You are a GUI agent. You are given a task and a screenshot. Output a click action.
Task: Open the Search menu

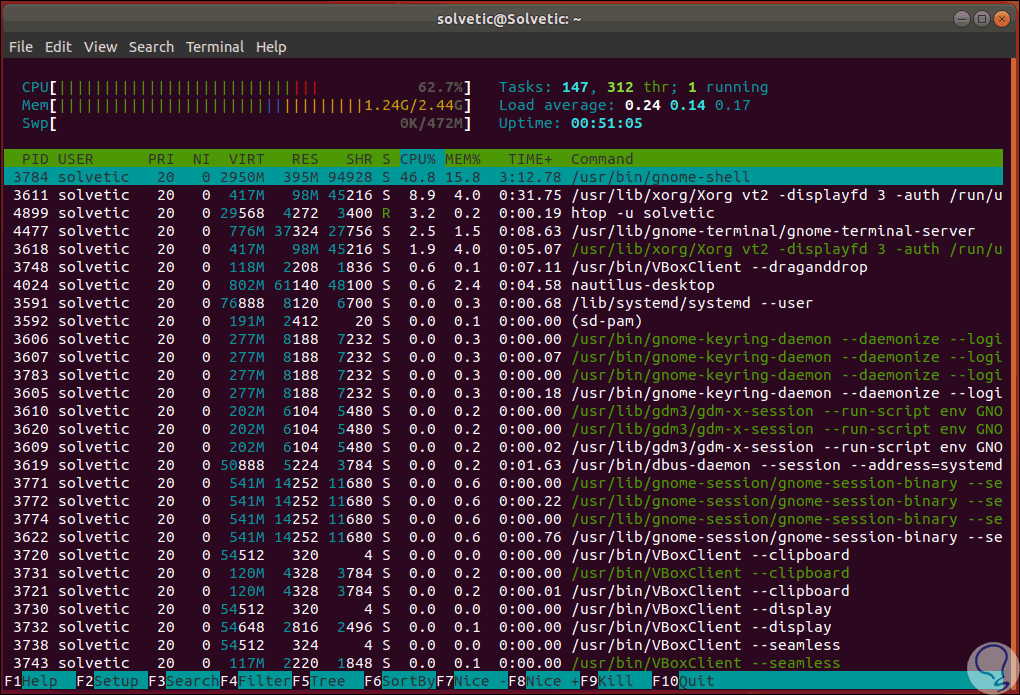(151, 47)
